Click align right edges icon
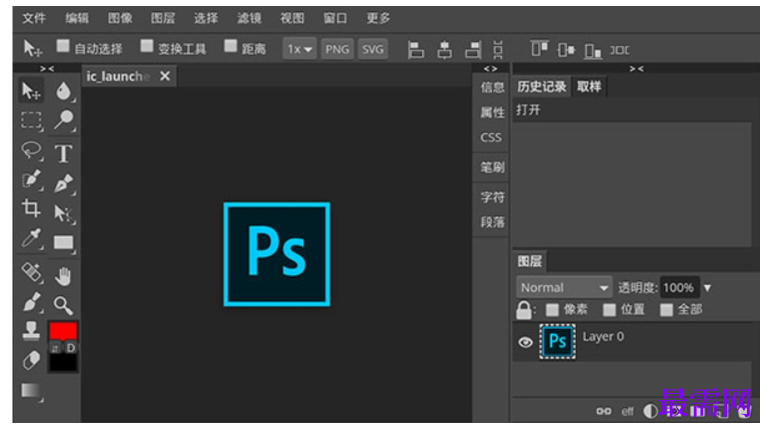This screenshot has height=434, width=770. pos(473,50)
